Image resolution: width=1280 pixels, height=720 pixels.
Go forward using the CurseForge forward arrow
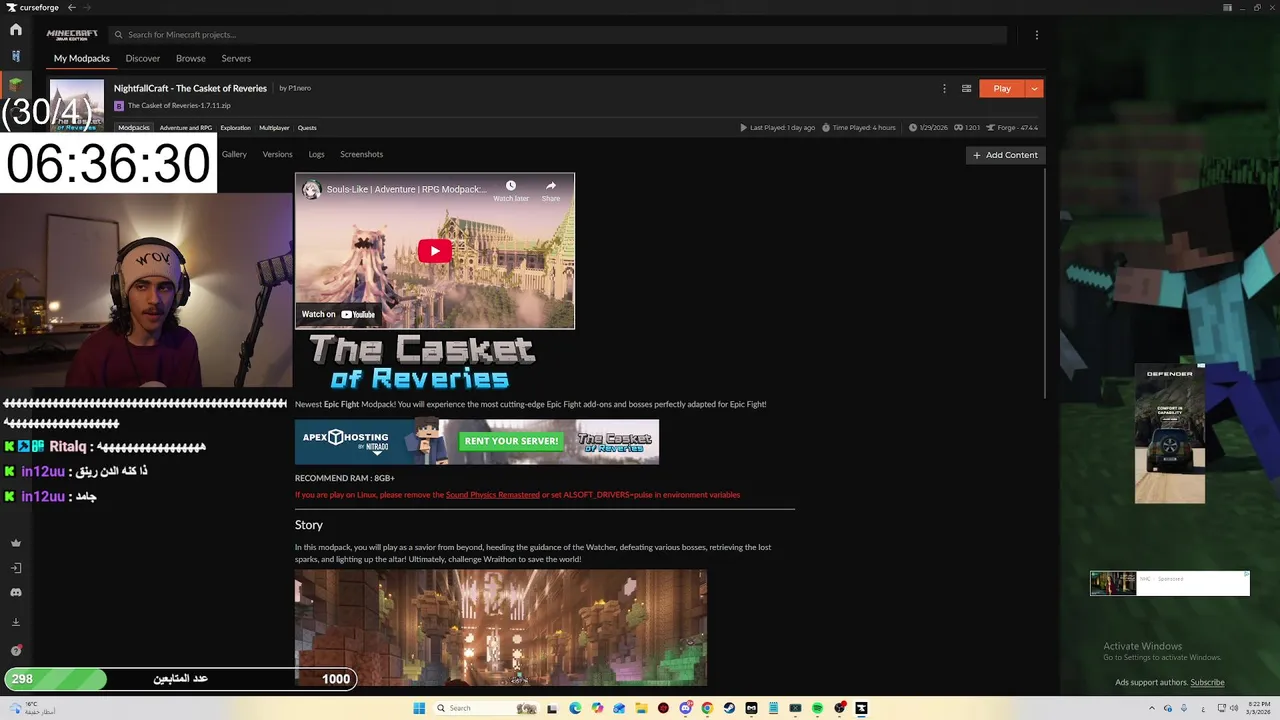pyautogui.click(x=86, y=7)
